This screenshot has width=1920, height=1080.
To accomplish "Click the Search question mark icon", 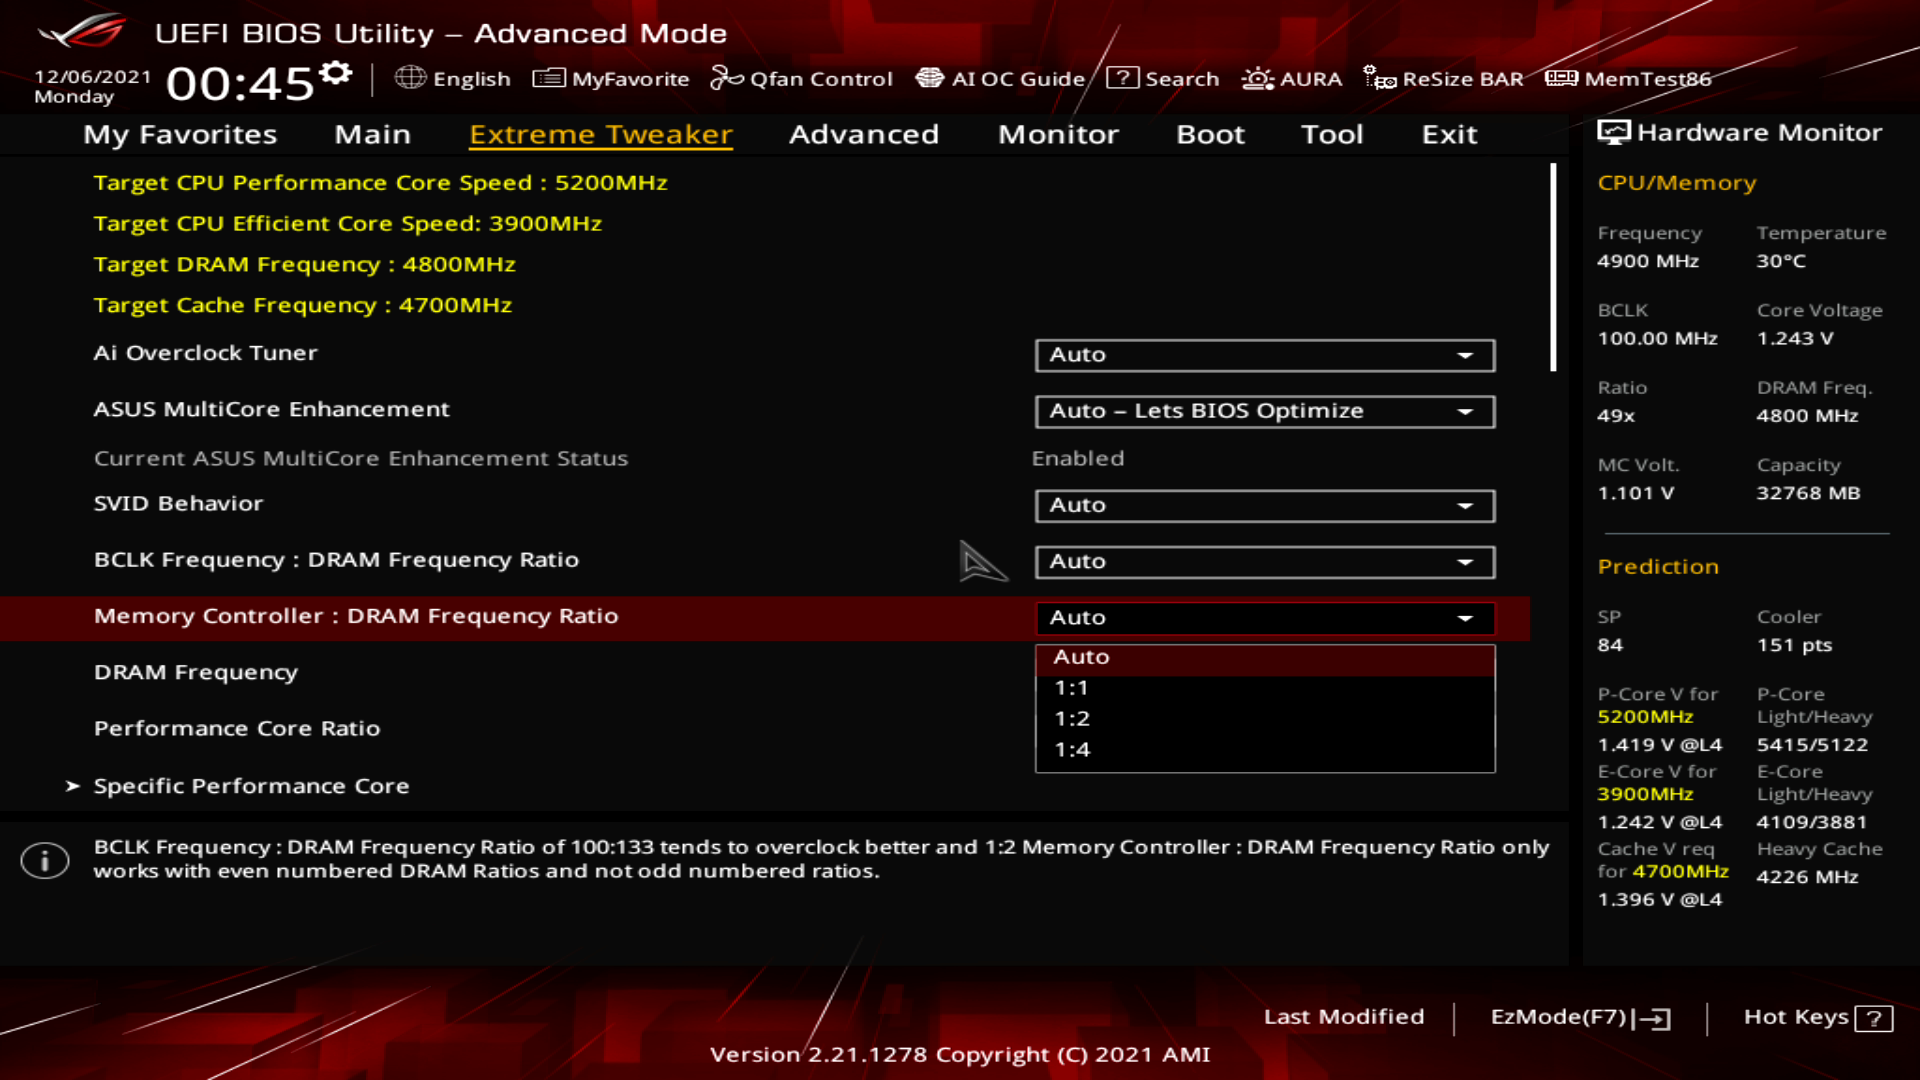I will coord(1122,78).
